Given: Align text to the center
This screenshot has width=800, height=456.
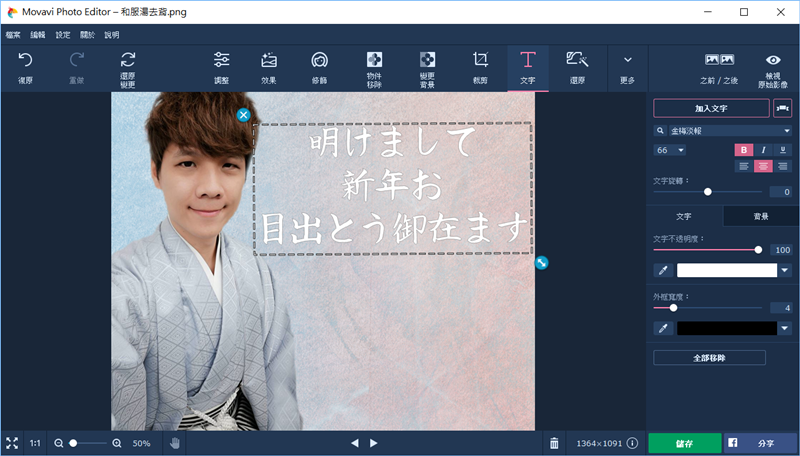Looking at the screenshot, I should point(763,166).
